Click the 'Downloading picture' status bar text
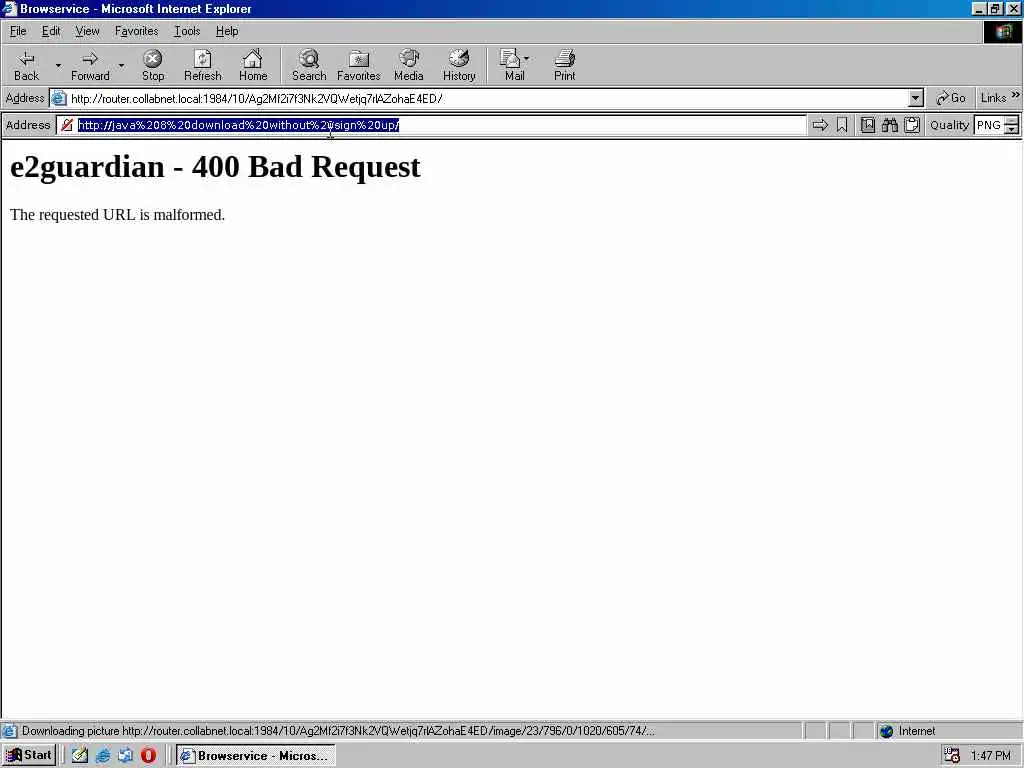The width and height of the screenshot is (1024, 768). pos(338,731)
